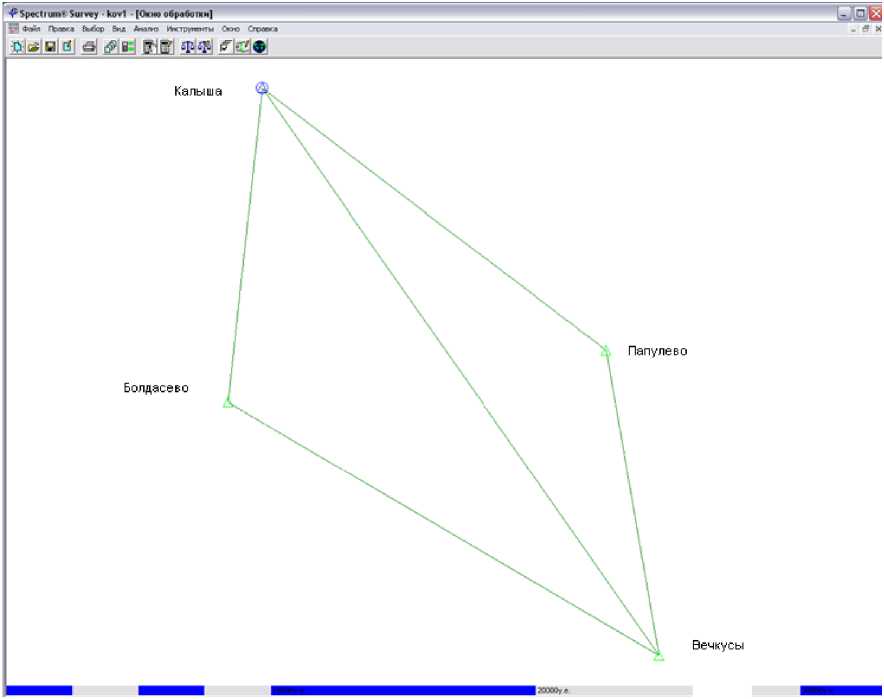Open the Вид menu
This screenshot has width=884, height=699.
(118, 29)
